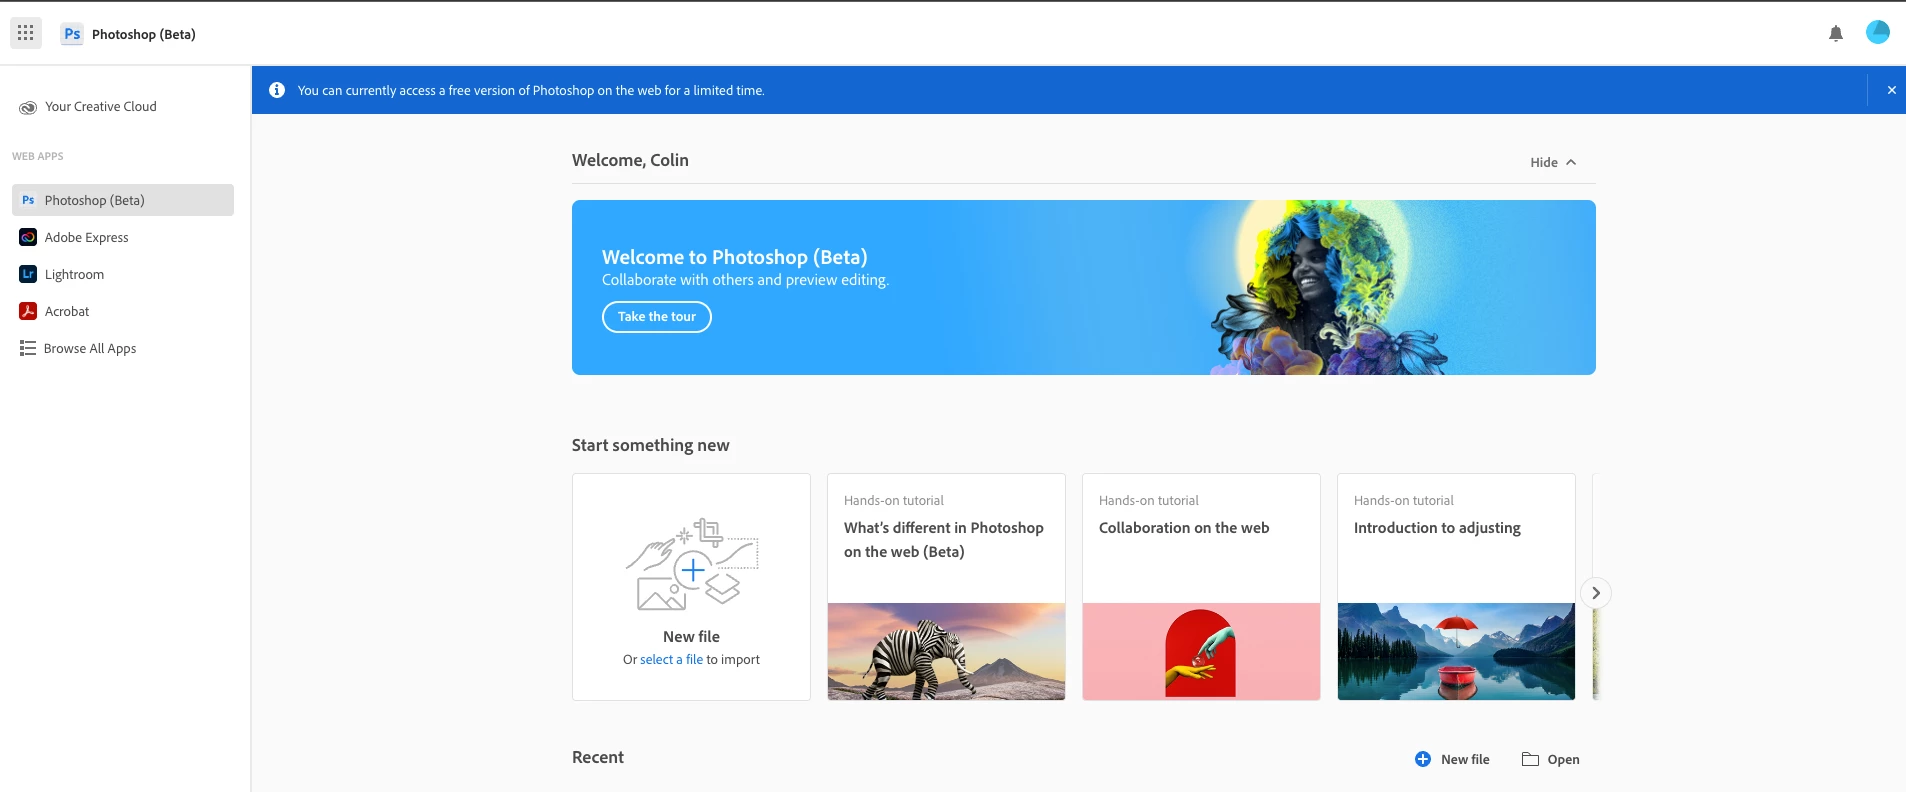Click 'select a file' import link
This screenshot has width=1906, height=792.
click(671, 660)
